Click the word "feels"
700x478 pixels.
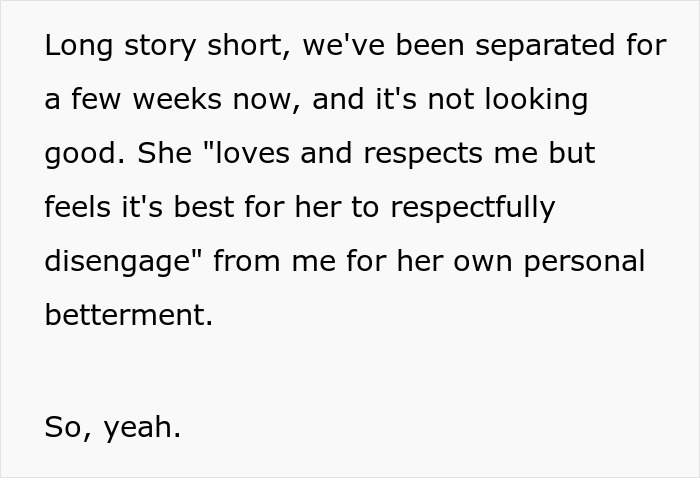pos(75,208)
